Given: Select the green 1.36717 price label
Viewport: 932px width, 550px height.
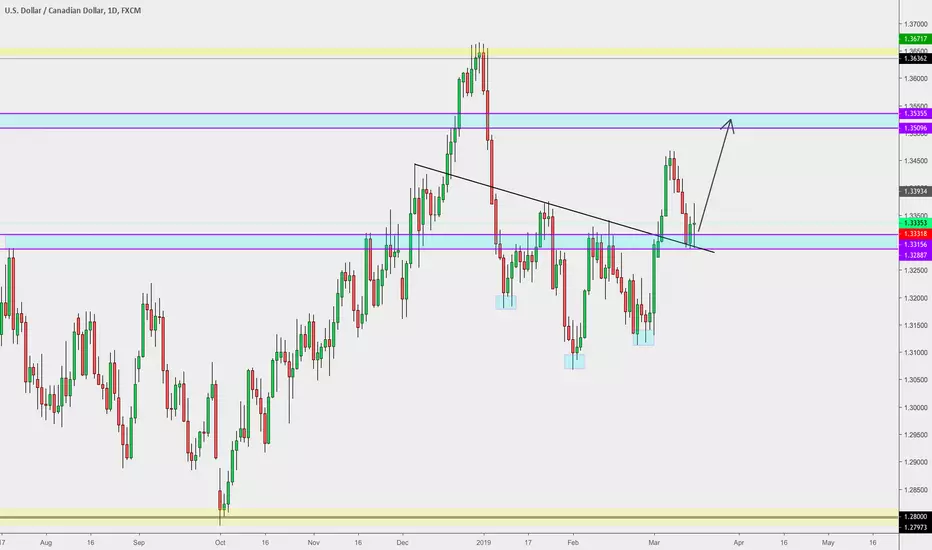Looking at the screenshot, I should coord(915,39).
